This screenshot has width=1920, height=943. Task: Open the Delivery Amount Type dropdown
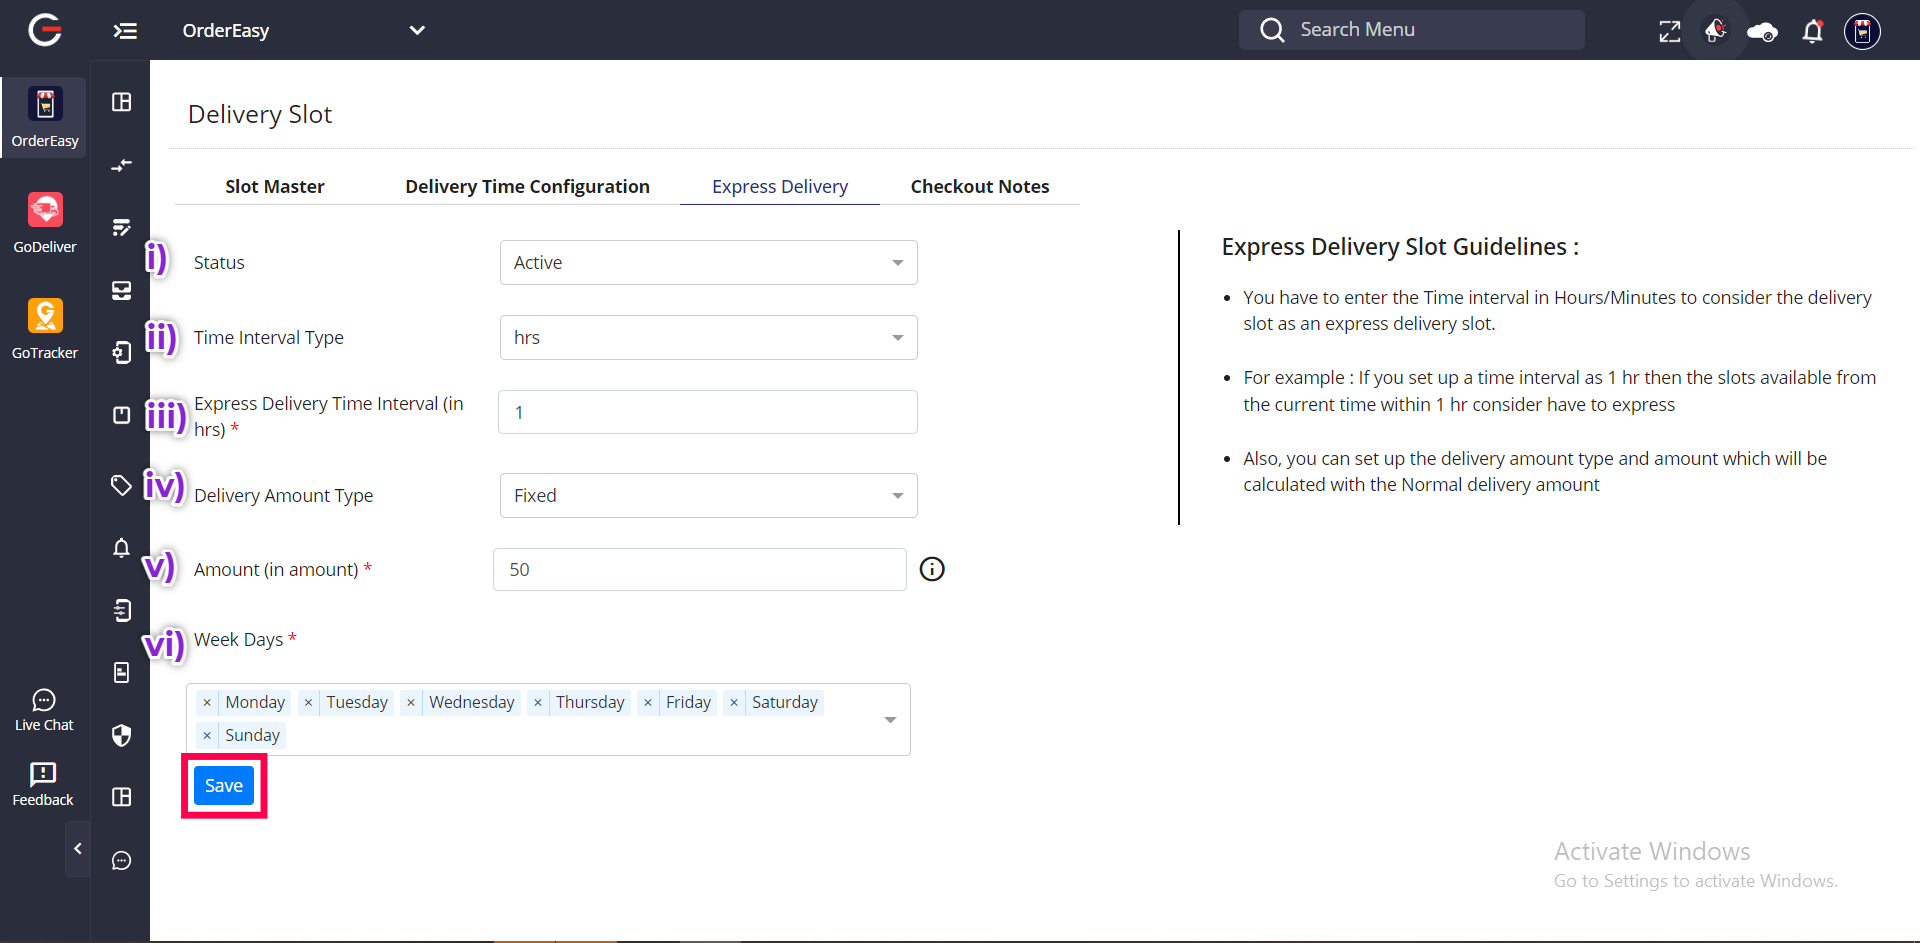708,496
